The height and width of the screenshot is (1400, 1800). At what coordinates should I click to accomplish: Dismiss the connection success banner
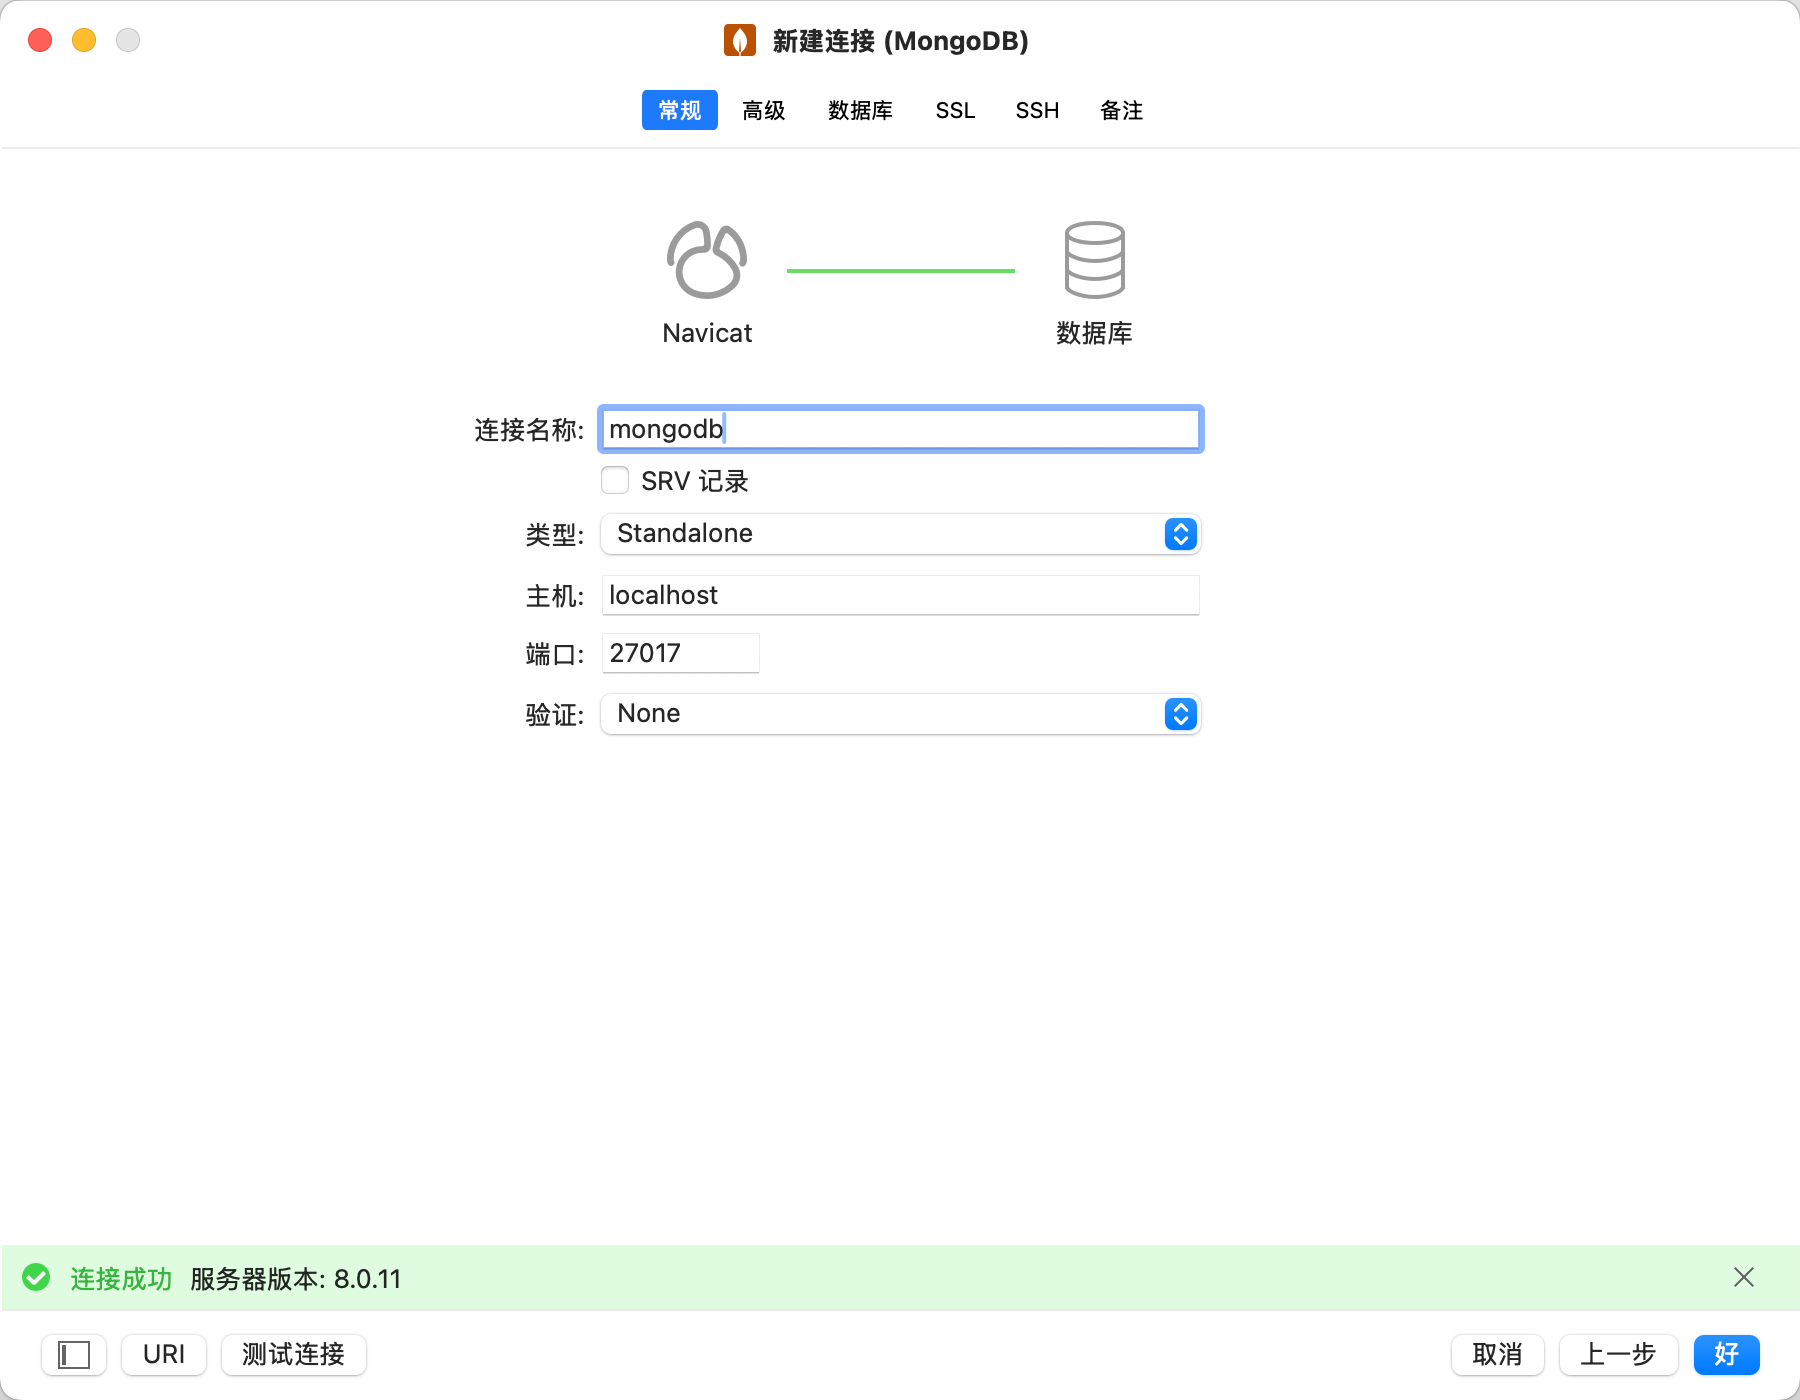(x=1744, y=1277)
